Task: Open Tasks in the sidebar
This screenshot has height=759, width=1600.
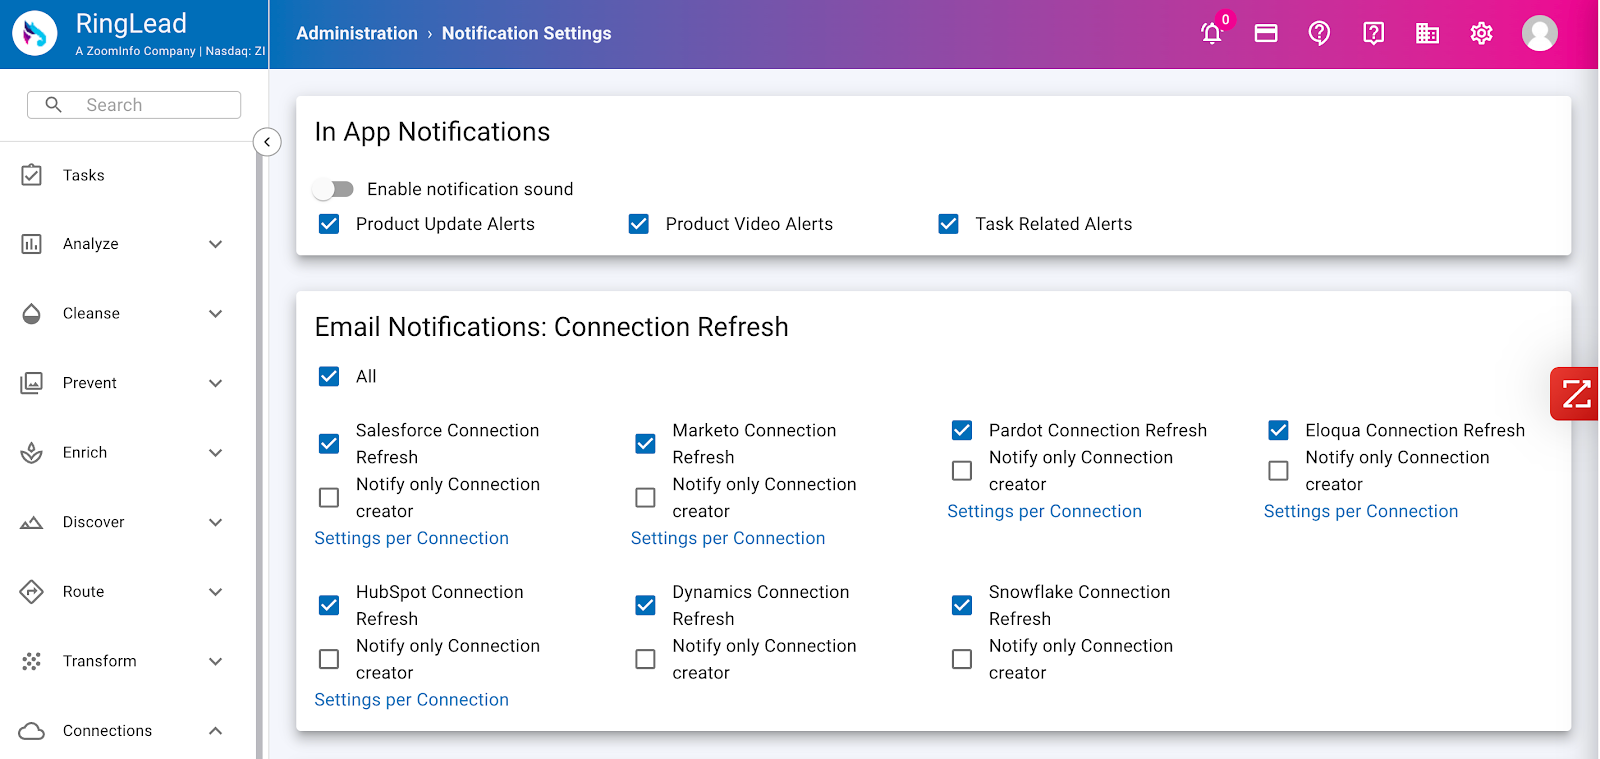Action: tap(83, 176)
